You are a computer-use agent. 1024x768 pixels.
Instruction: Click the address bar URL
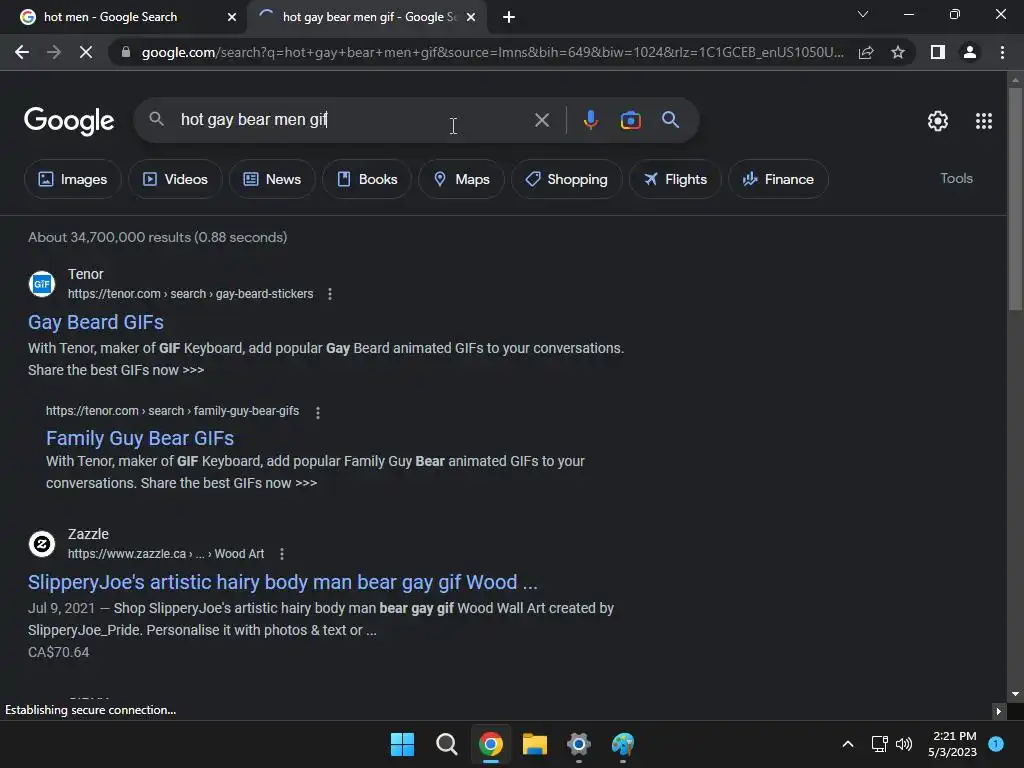[492, 52]
